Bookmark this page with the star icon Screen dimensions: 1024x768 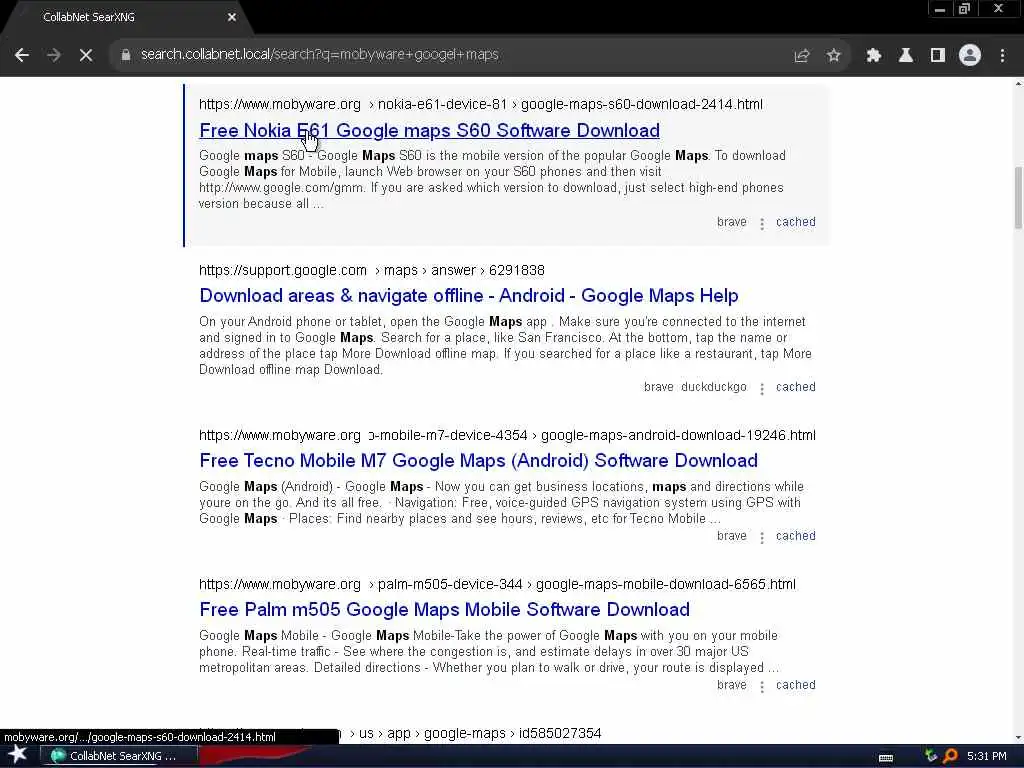(833, 56)
